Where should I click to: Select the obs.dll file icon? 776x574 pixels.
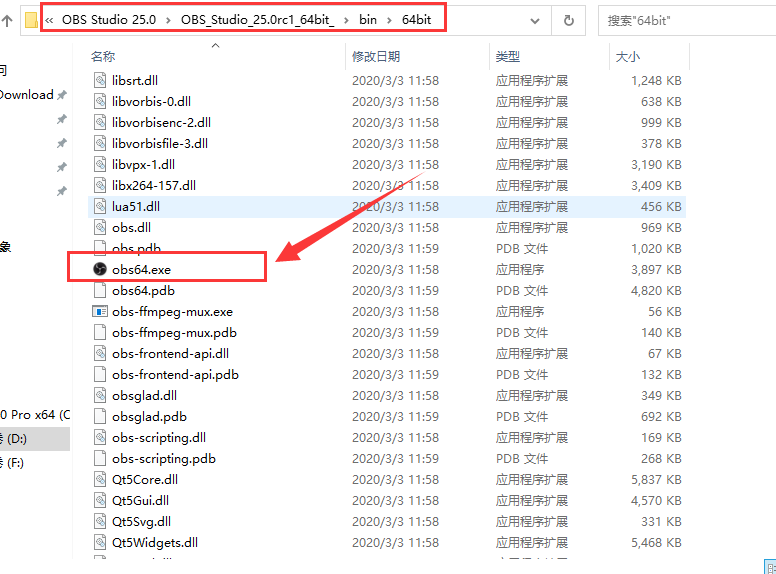pyautogui.click(x=100, y=228)
